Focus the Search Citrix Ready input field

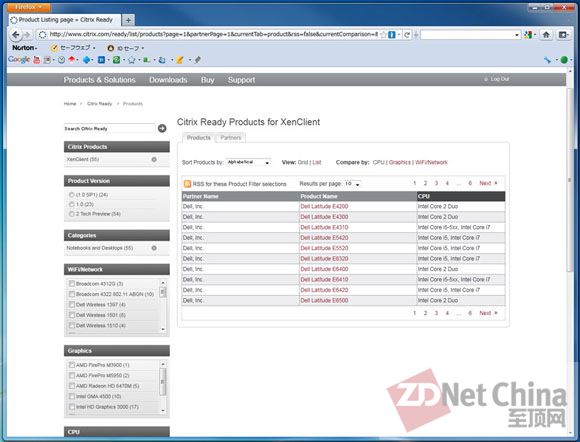tap(109, 128)
